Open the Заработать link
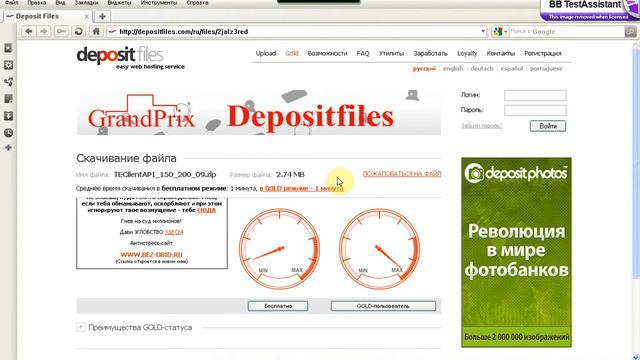640x360 pixels. (430, 53)
